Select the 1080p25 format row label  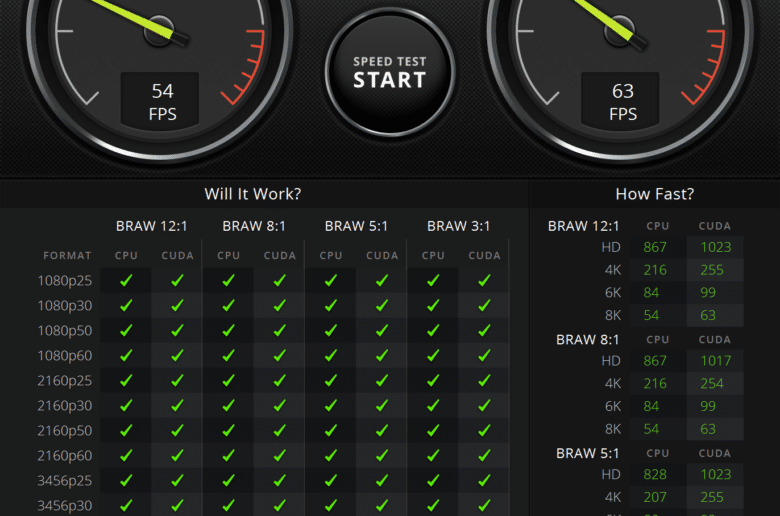pyautogui.click(x=65, y=281)
